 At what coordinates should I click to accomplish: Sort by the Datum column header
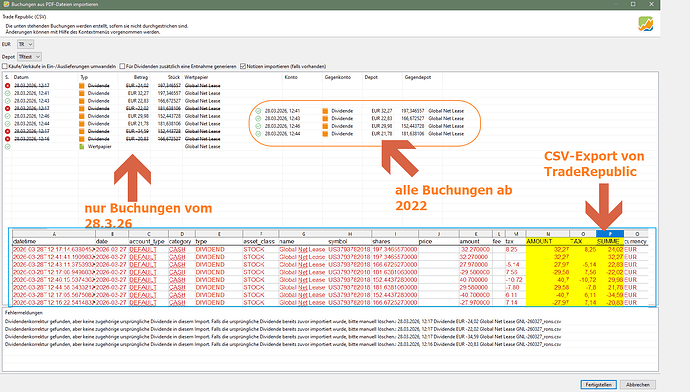21,77
